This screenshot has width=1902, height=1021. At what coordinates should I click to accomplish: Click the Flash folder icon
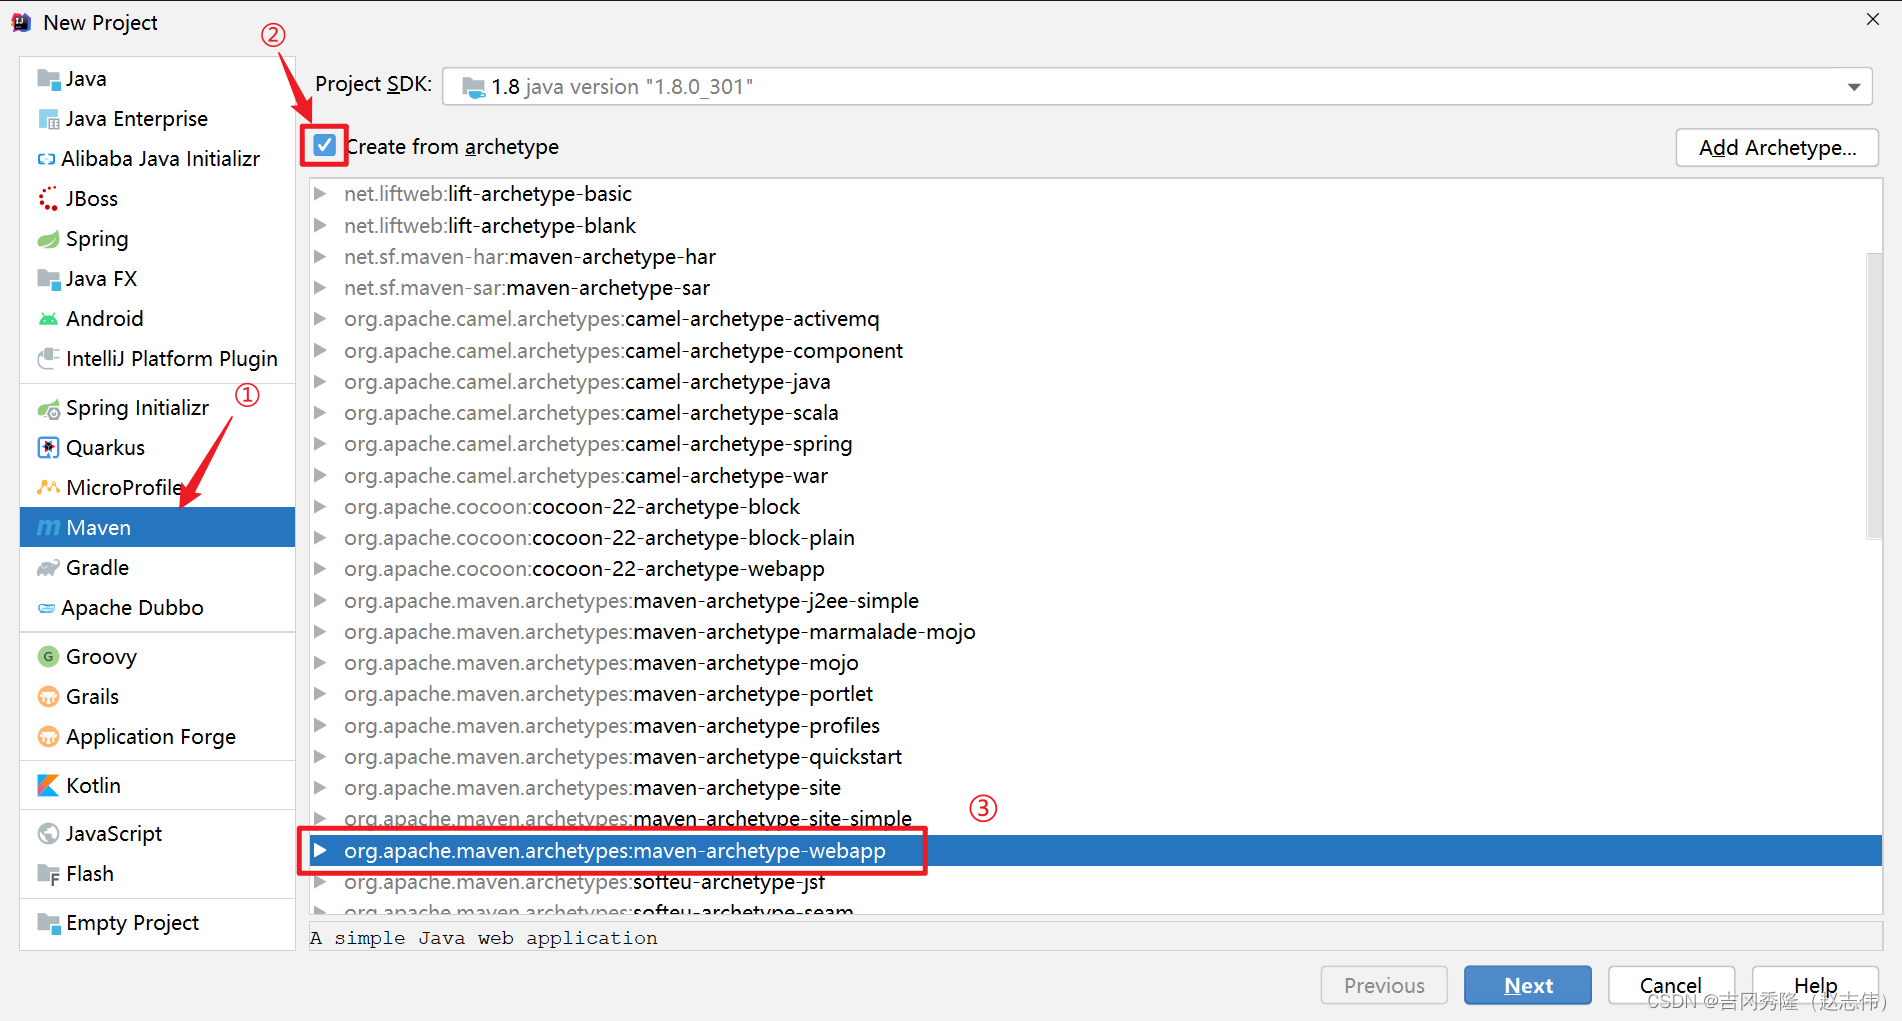[x=48, y=874]
